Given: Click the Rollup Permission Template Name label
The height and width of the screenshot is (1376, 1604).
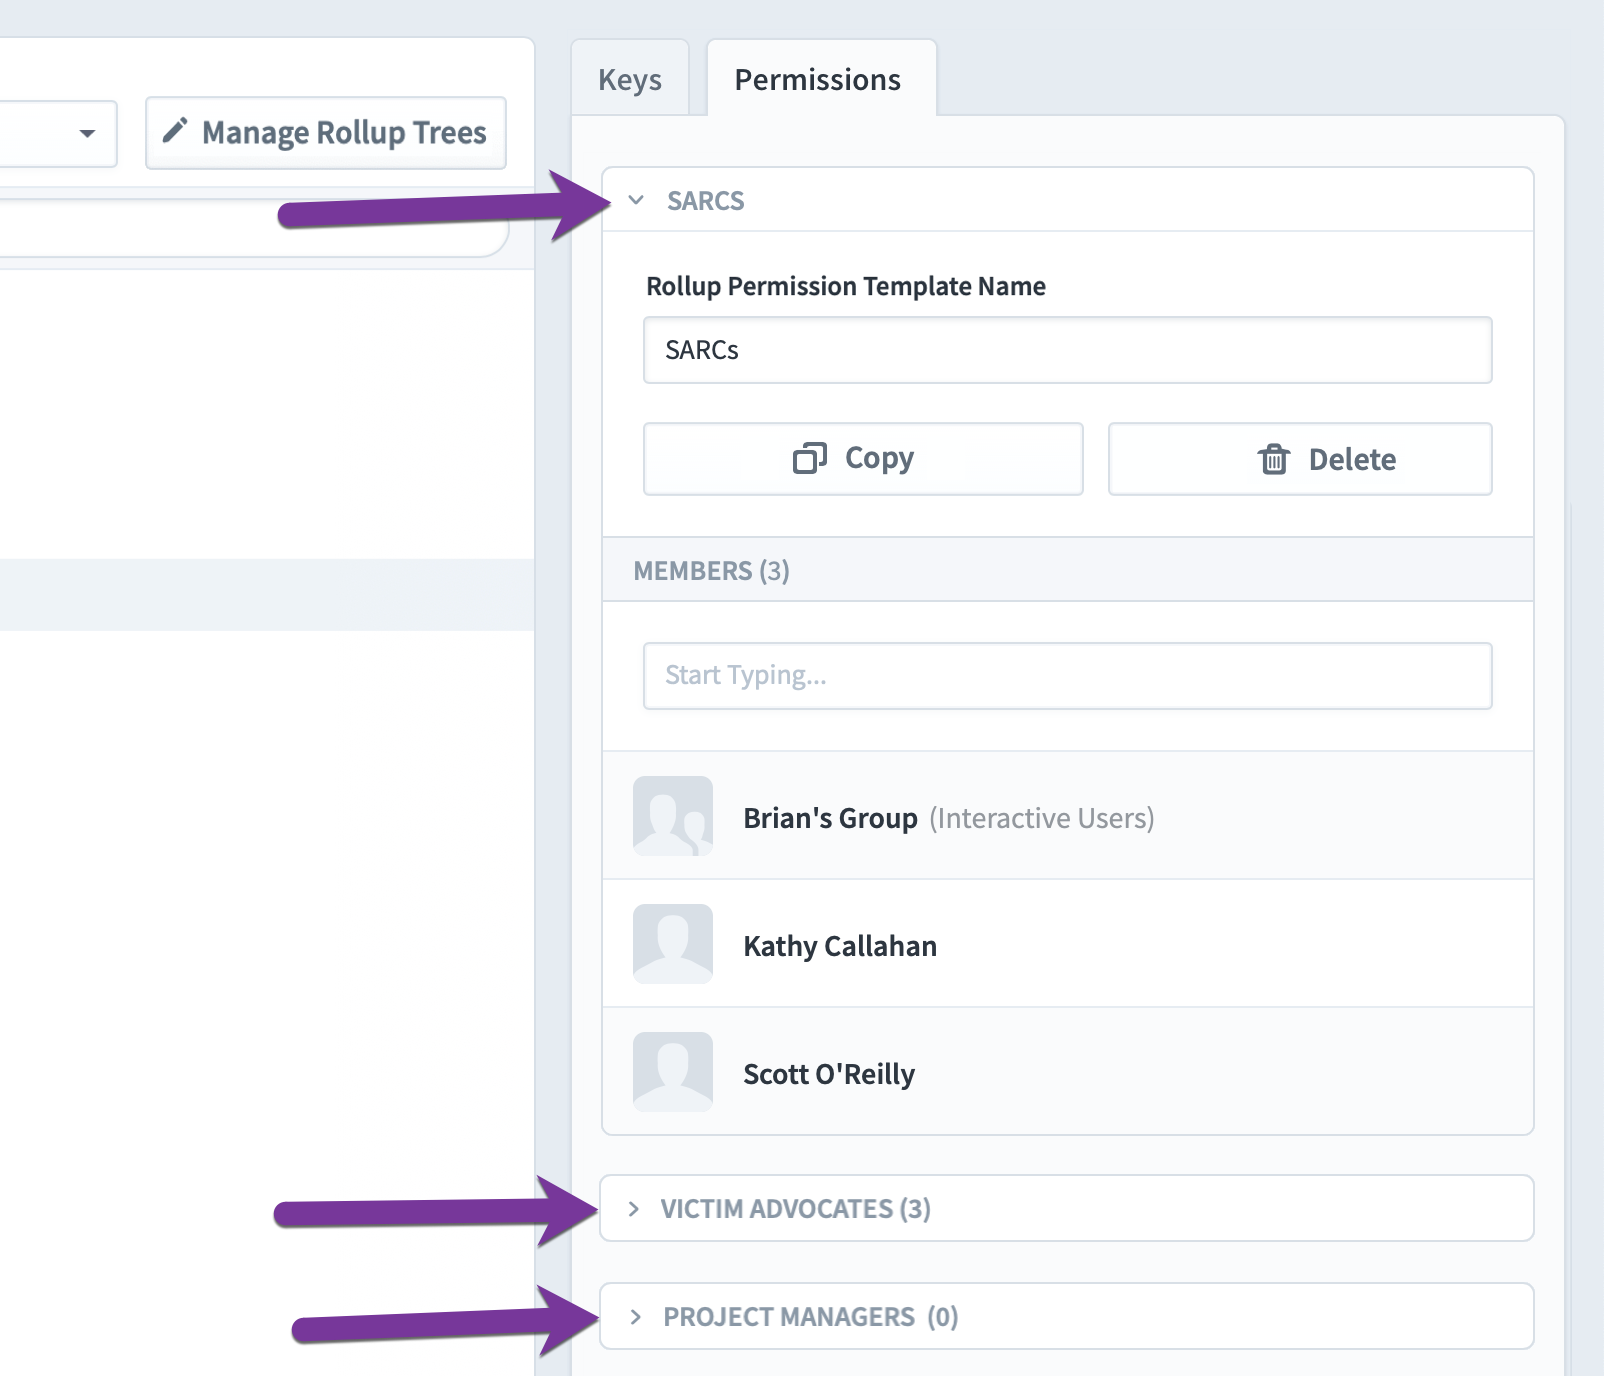Looking at the screenshot, I should (846, 286).
